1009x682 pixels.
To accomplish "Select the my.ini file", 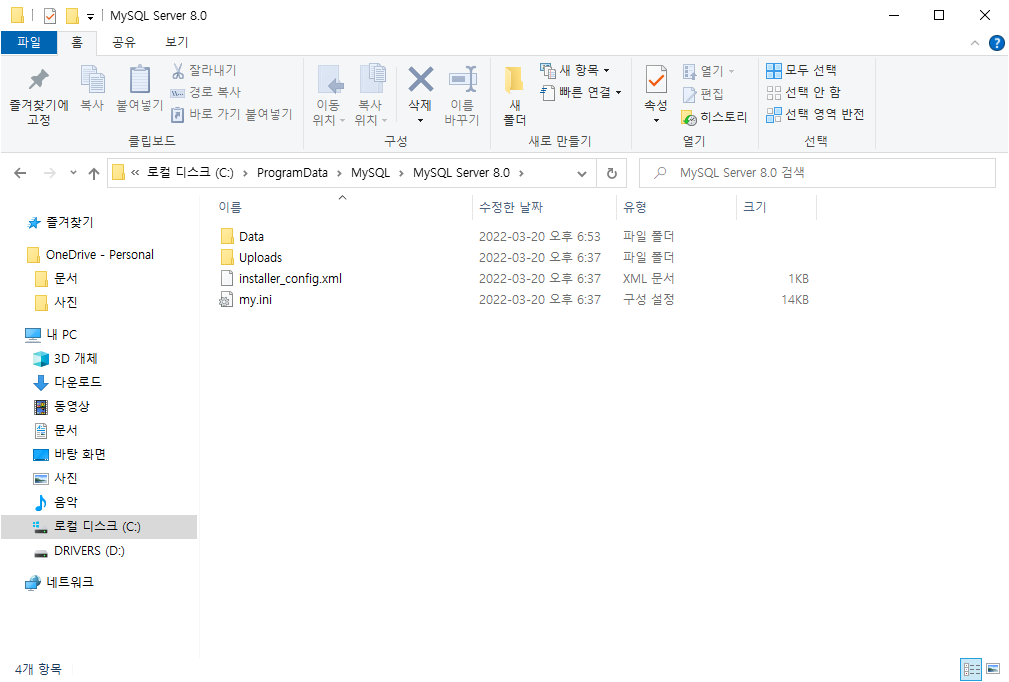I will (255, 300).
